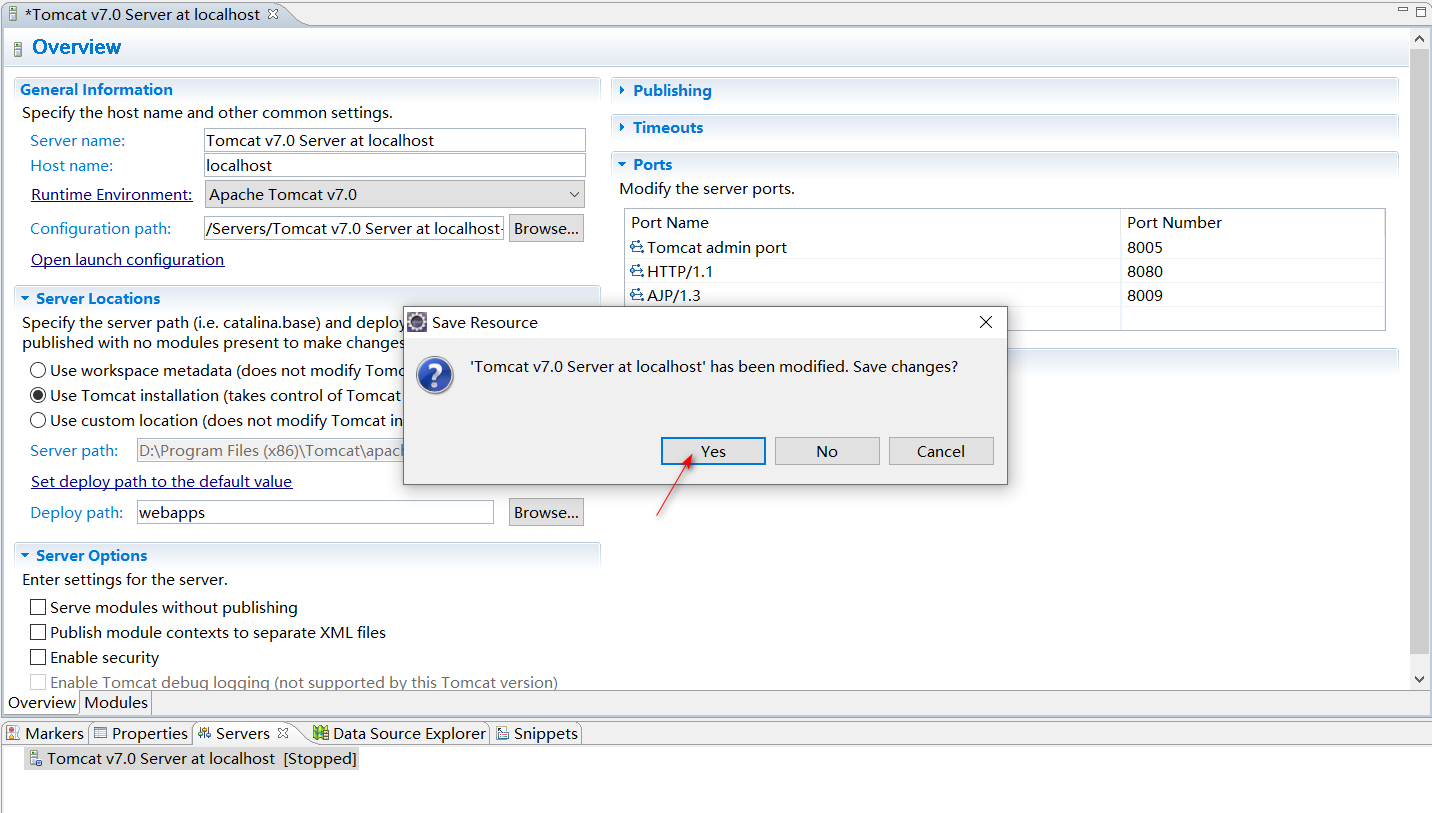1432x813 pixels.
Task: Click the Markers tab icon
Action: tap(13, 733)
